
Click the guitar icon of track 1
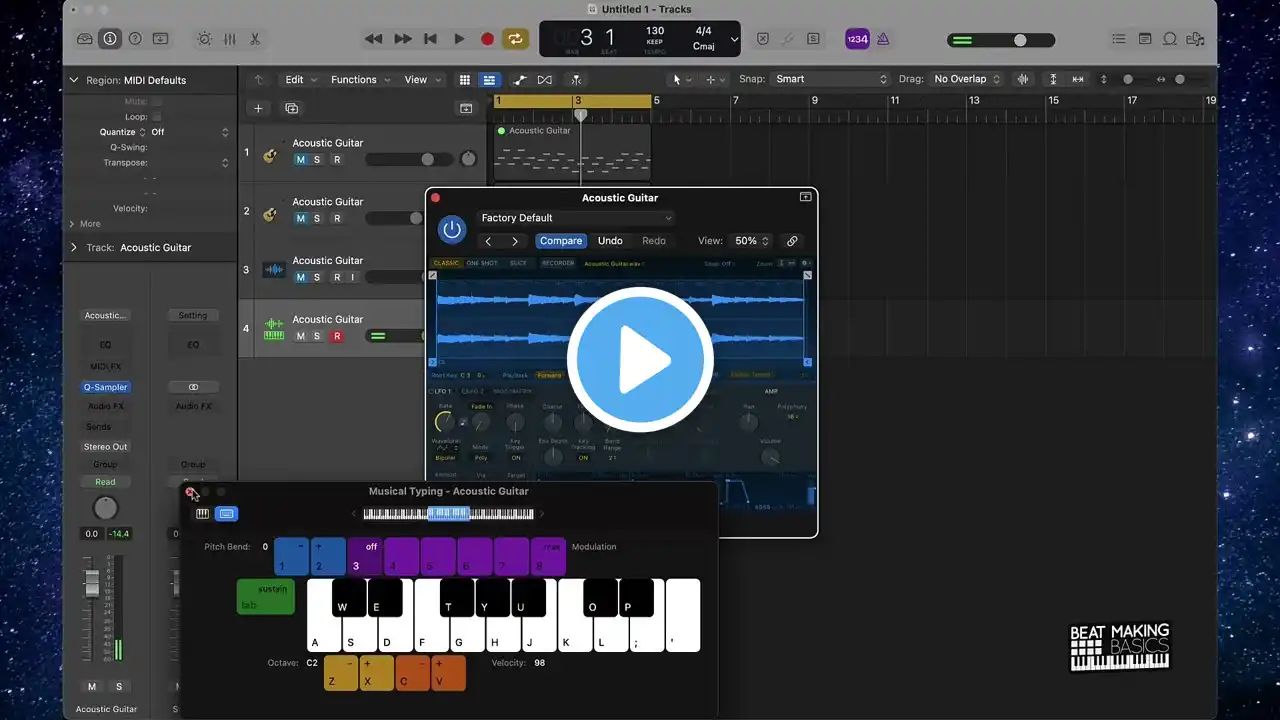pyautogui.click(x=270, y=155)
